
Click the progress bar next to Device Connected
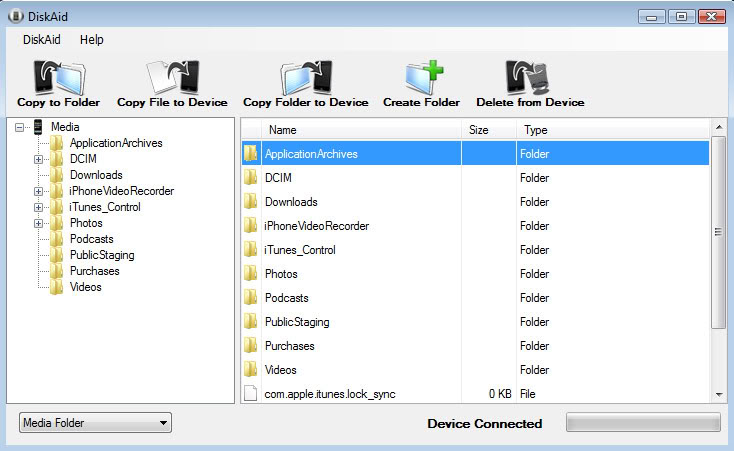[x=643, y=422]
